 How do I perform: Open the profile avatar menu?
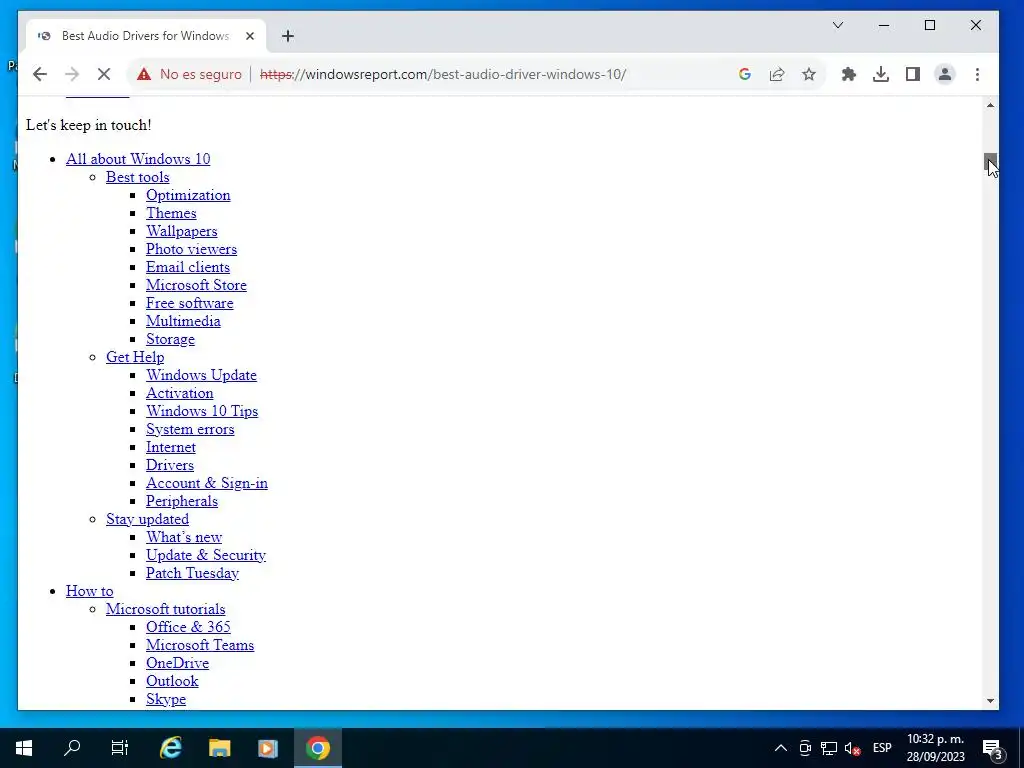click(x=944, y=74)
